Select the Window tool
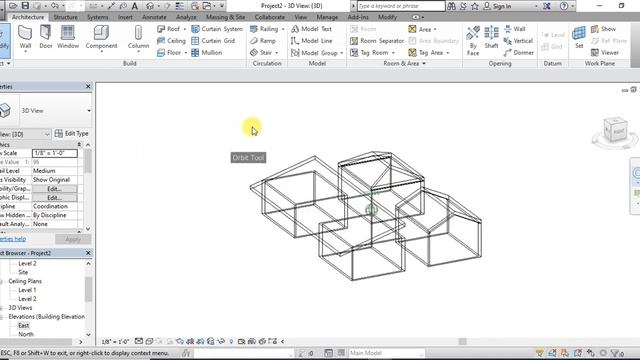 68,38
